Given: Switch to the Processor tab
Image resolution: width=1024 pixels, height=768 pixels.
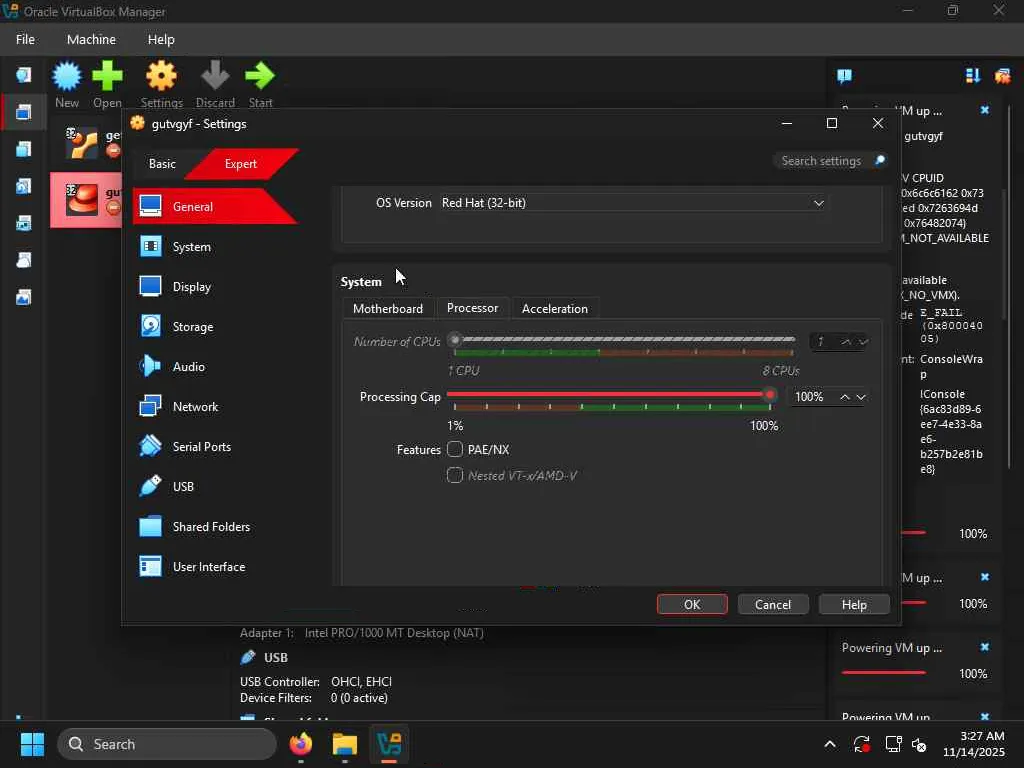Looking at the screenshot, I should tap(472, 308).
